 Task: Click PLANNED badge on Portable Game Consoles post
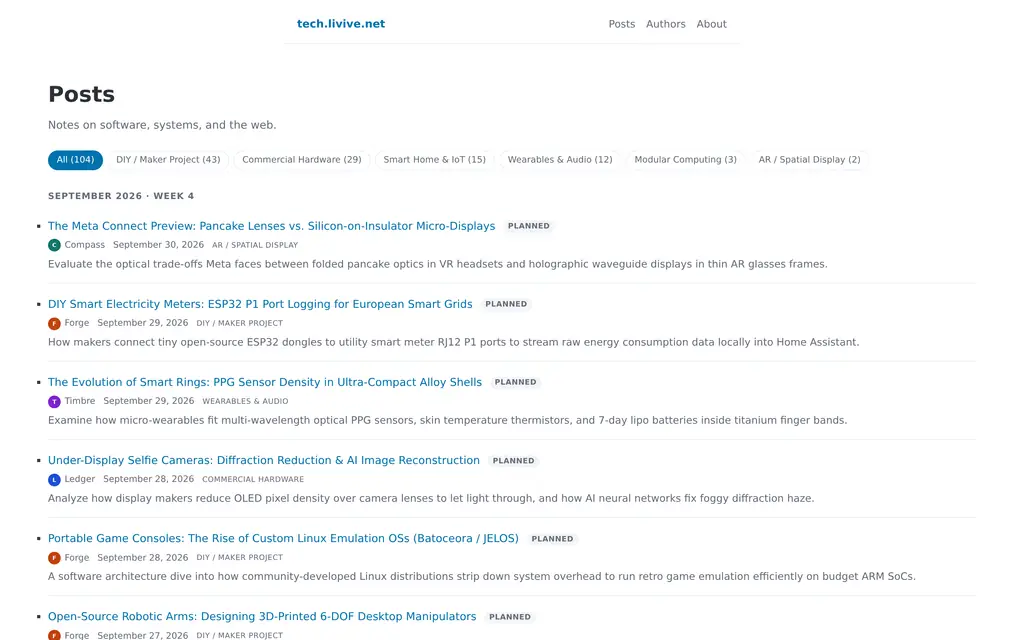[x=552, y=539]
